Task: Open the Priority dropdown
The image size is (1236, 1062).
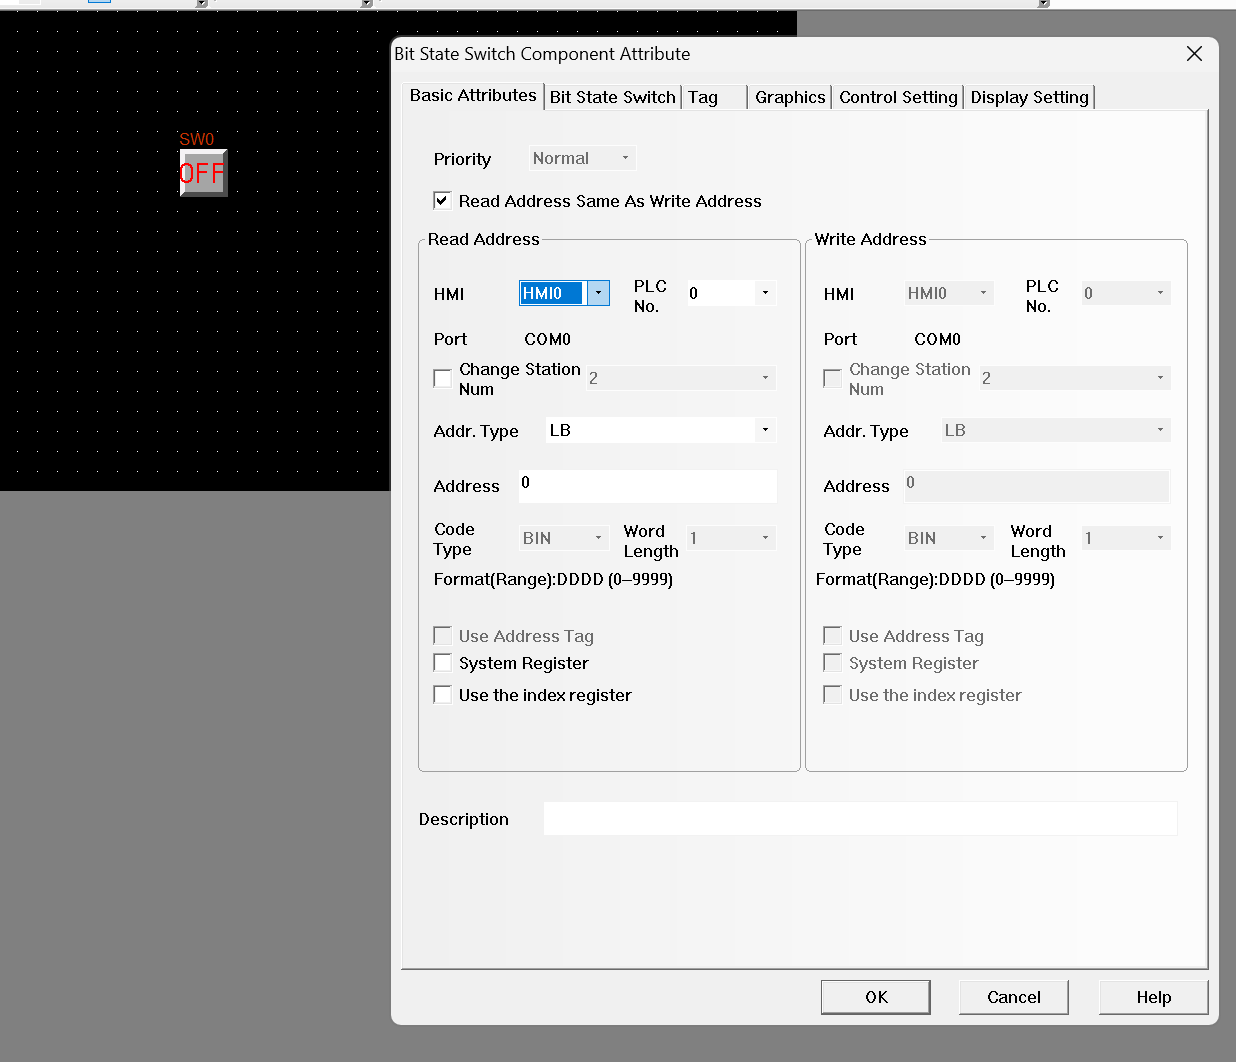Action: coord(582,158)
